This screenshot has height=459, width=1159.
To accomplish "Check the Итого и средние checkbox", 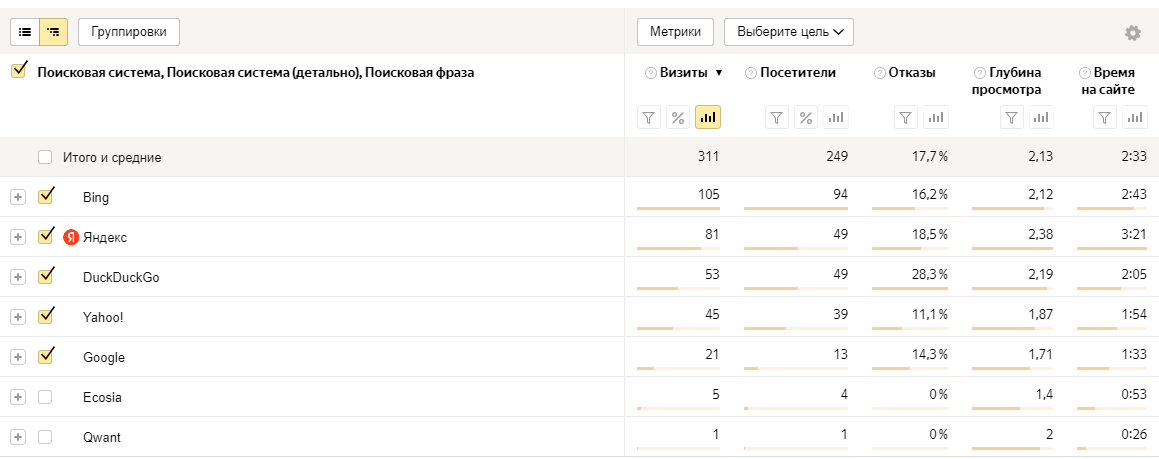I will (45, 157).
